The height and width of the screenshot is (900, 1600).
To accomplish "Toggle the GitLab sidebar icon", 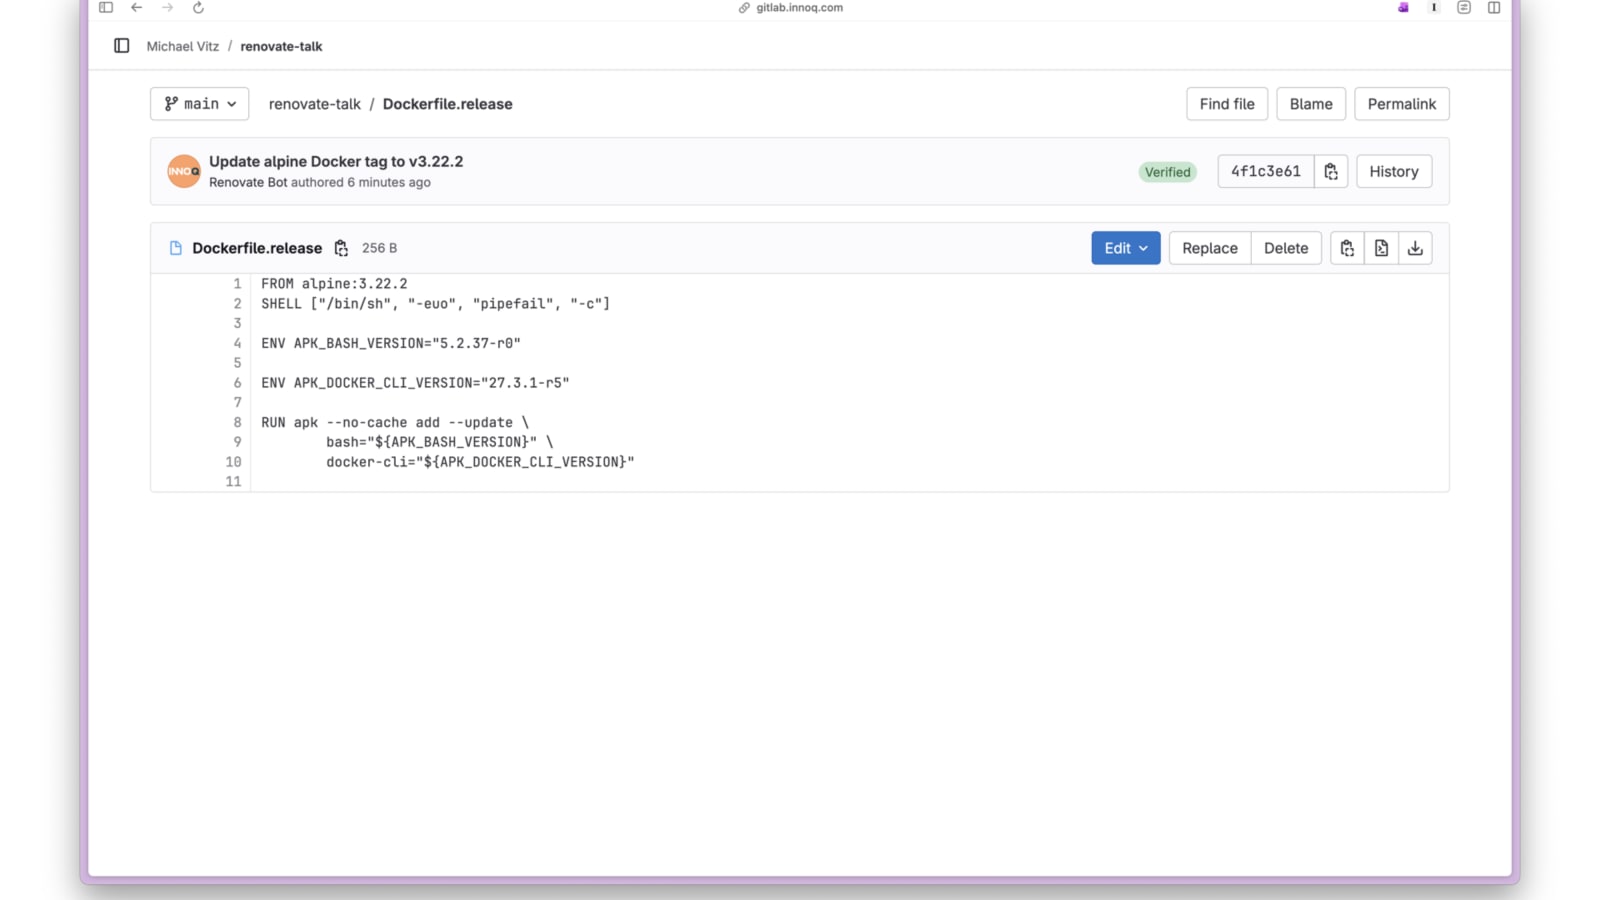I will (122, 46).
